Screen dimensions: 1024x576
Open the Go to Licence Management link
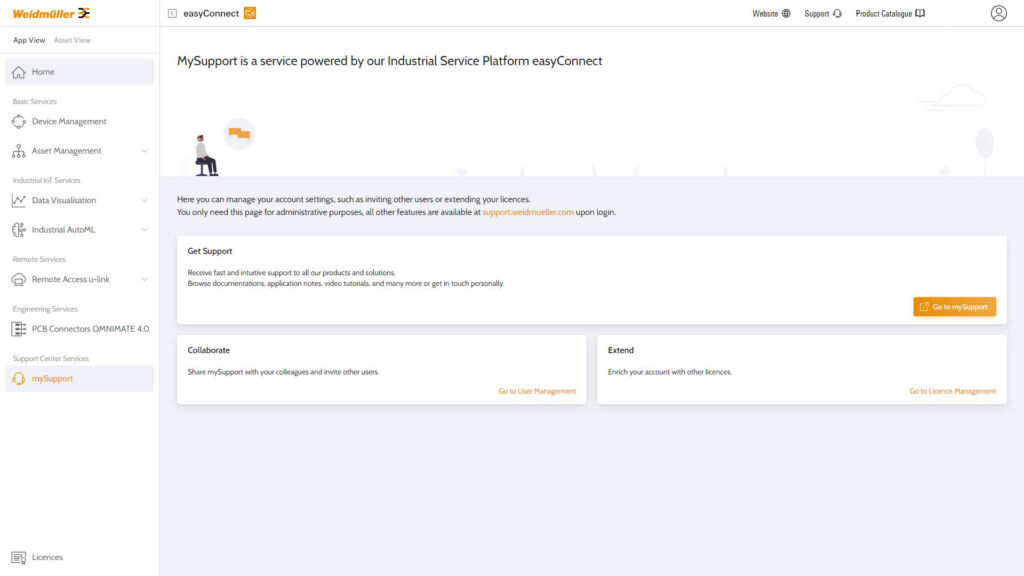click(x=952, y=391)
